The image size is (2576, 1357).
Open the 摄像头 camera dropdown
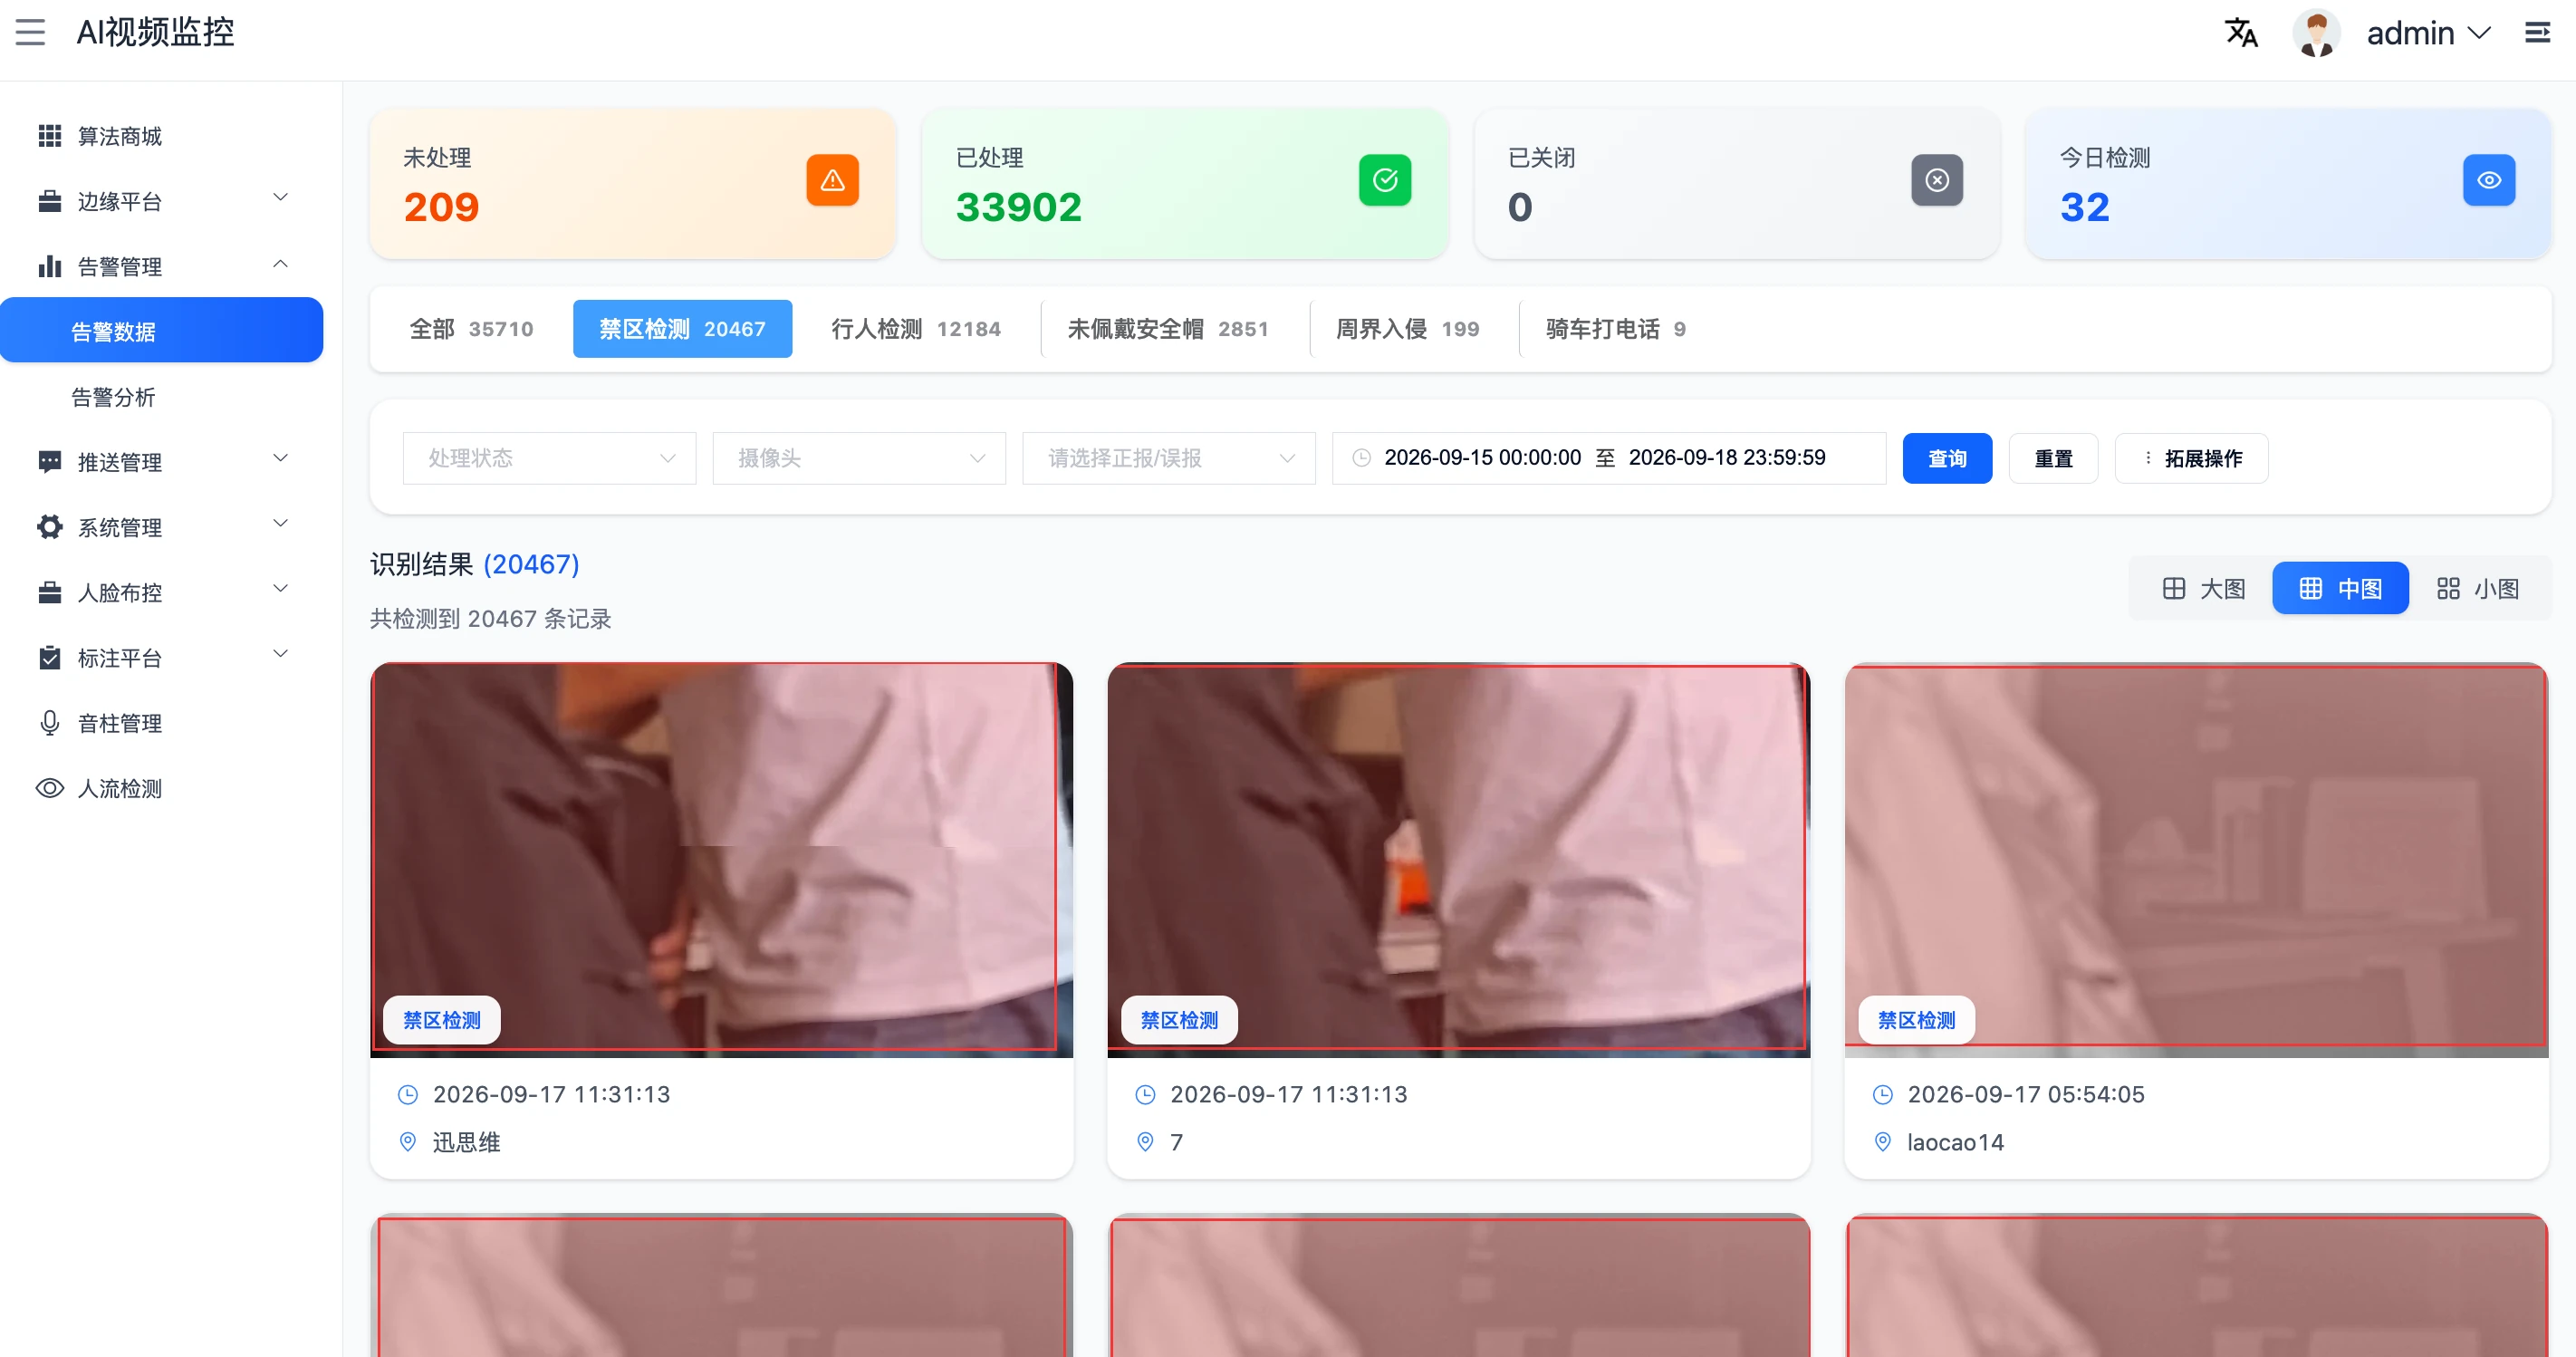point(859,458)
